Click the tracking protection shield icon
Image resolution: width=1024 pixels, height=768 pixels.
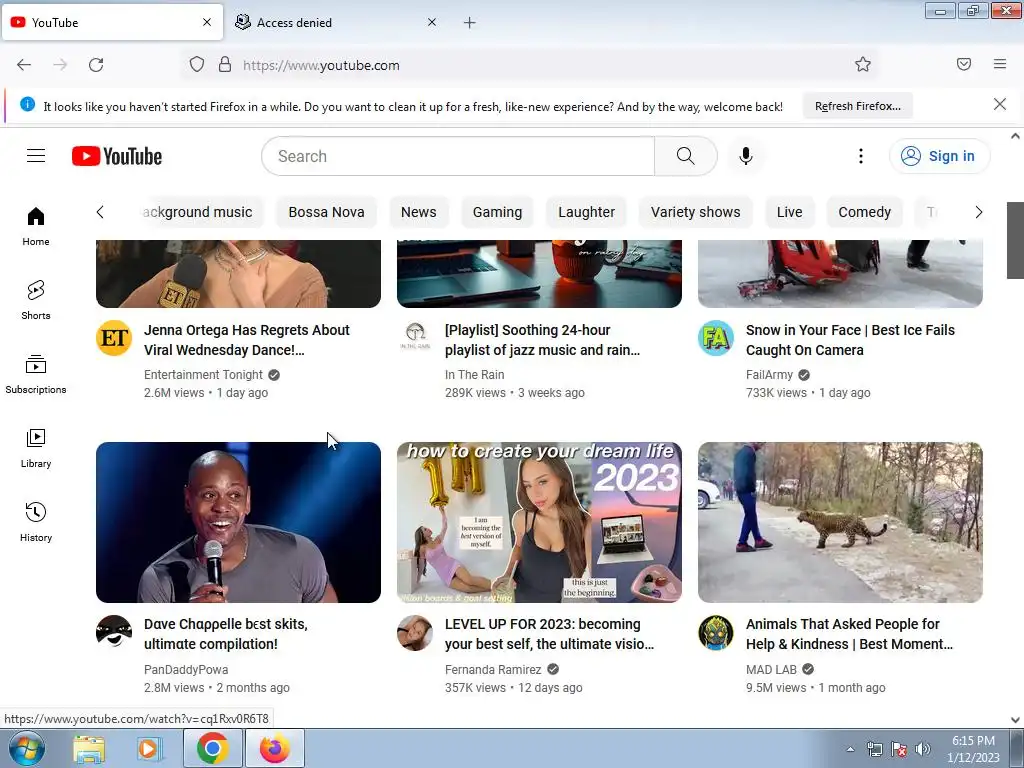pyautogui.click(x=197, y=64)
